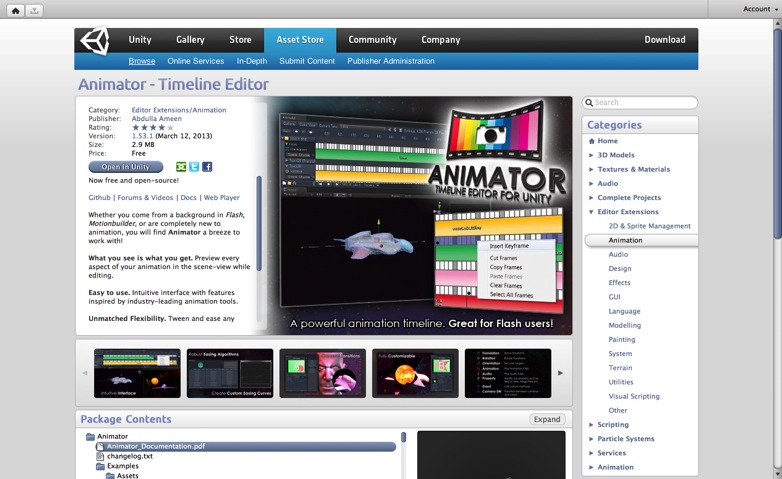This screenshot has width=782, height=479.
Task: Open the Submit Content submenu
Action: point(307,61)
